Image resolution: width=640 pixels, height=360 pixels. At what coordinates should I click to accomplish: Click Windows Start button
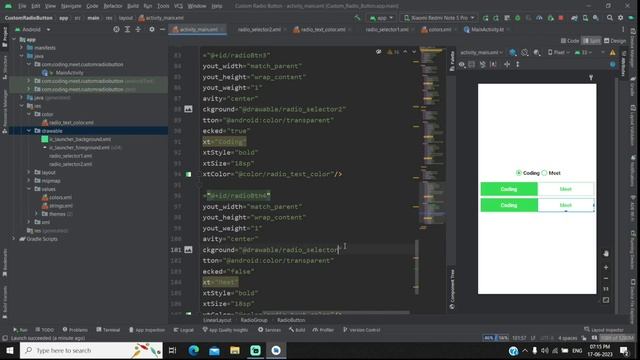point(9,350)
